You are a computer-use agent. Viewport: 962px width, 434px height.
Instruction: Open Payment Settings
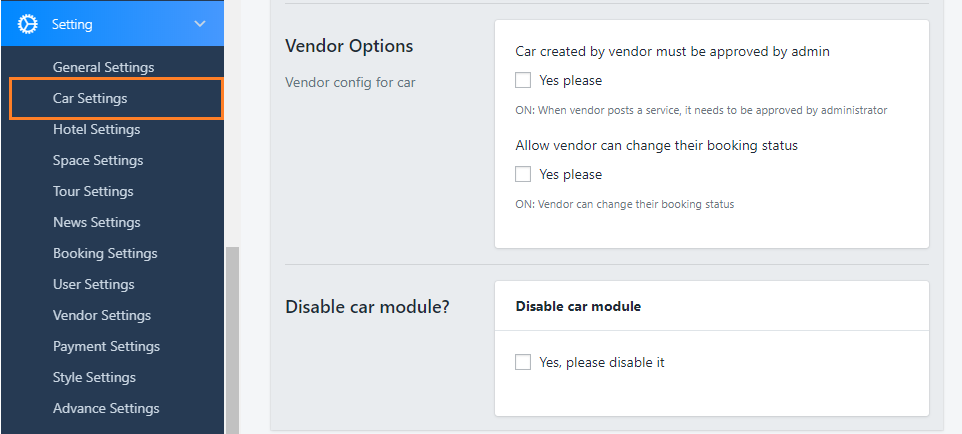pyautogui.click(x=106, y=346)
